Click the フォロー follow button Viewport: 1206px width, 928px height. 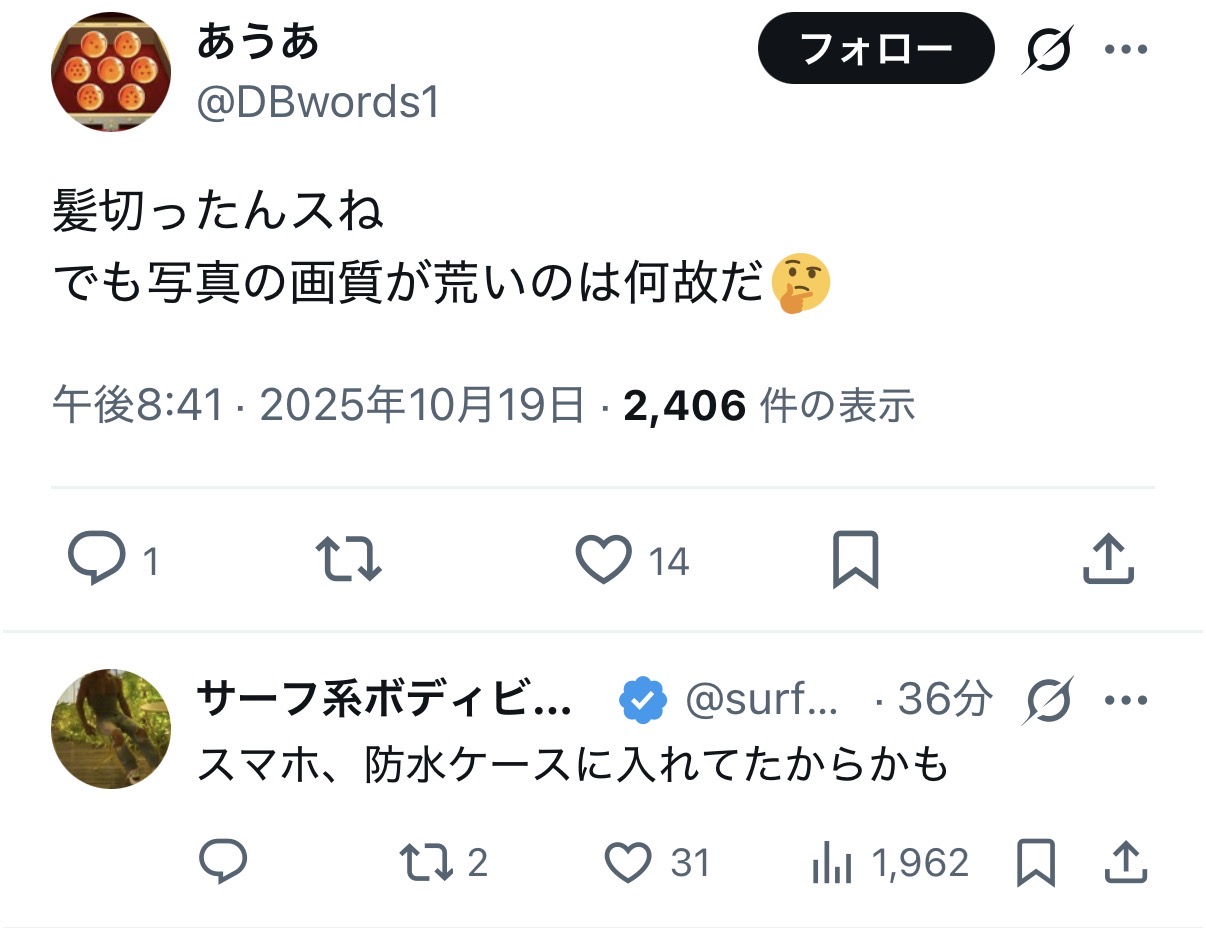[x=876, y=48]
